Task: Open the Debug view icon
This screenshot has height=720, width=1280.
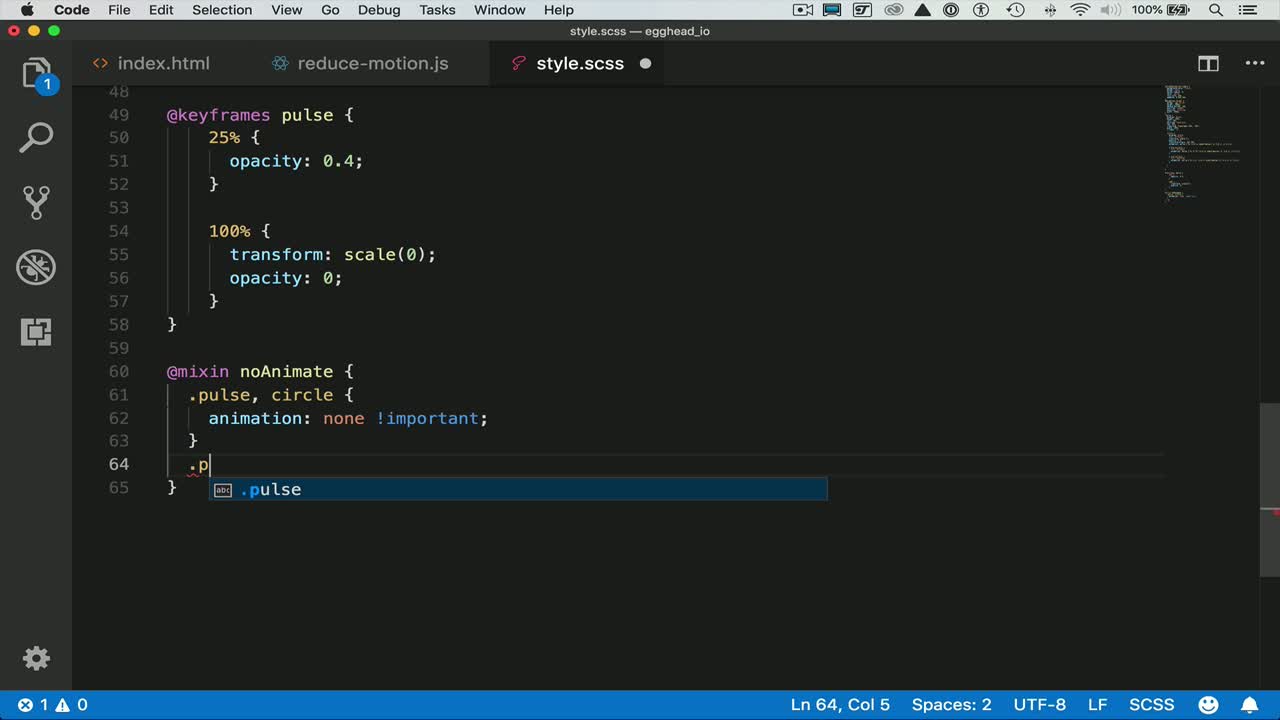Action: 36,268
